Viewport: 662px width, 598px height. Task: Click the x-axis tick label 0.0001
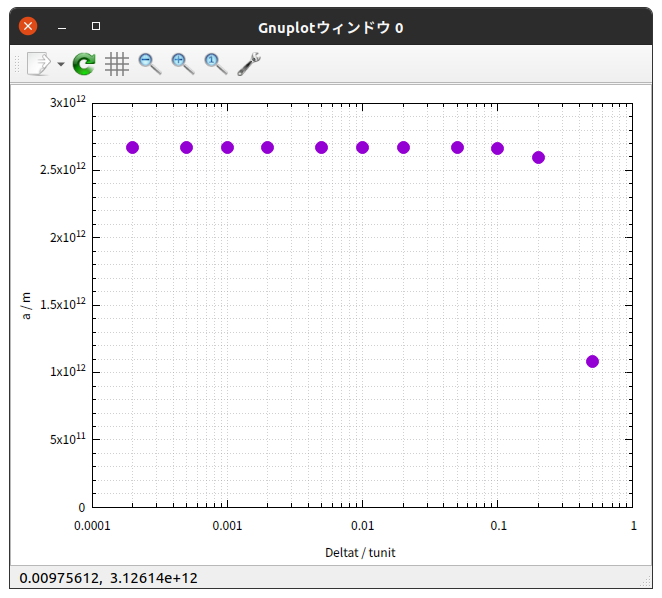[x=92, y=526]
